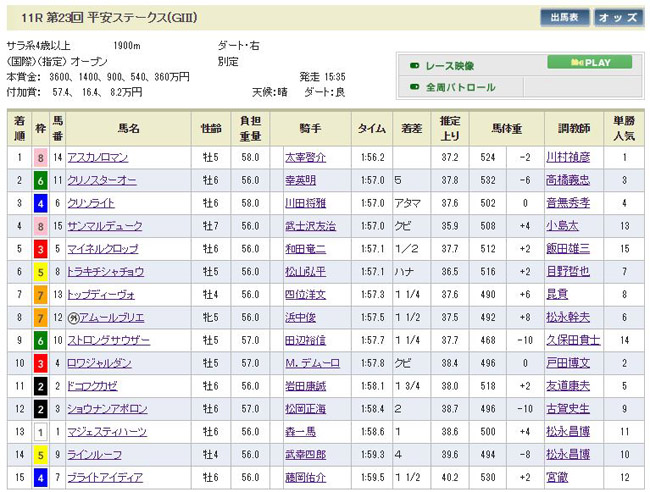
Task: Open the 全周パトロール patrol video link
Action: tap(460, 88)
